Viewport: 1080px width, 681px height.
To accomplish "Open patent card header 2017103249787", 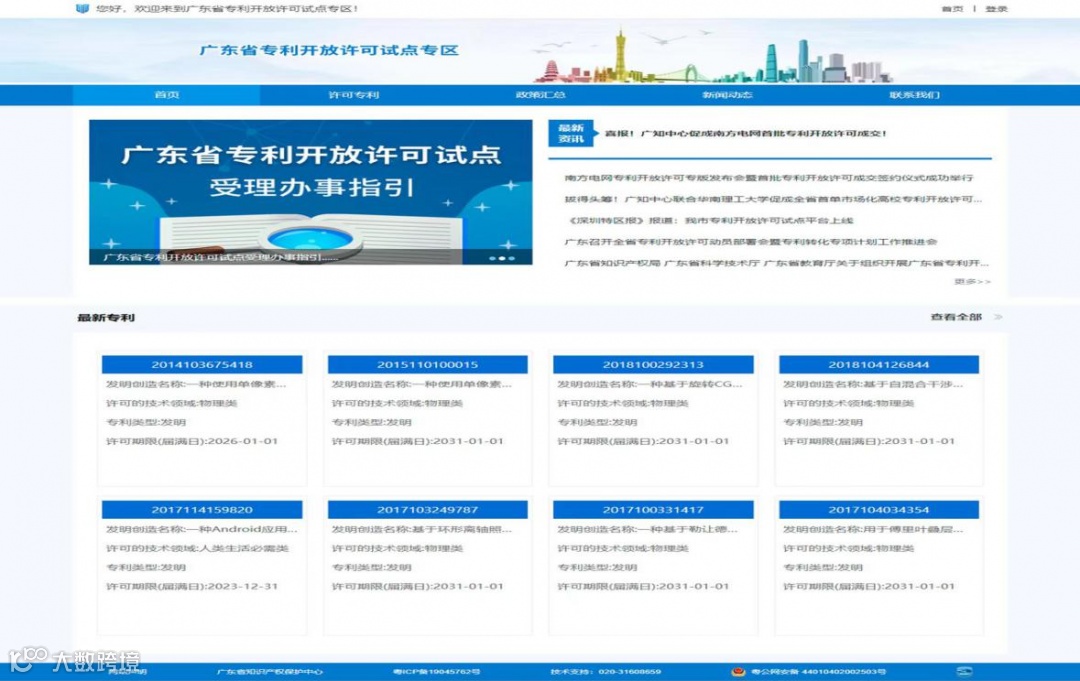I will [x=428, y=510].
